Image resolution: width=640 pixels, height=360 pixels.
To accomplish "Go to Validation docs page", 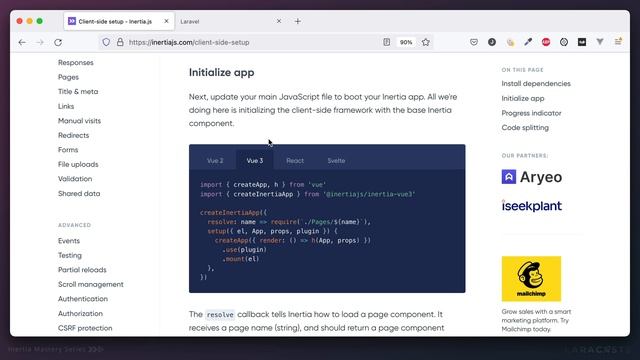I will [75, 179].
